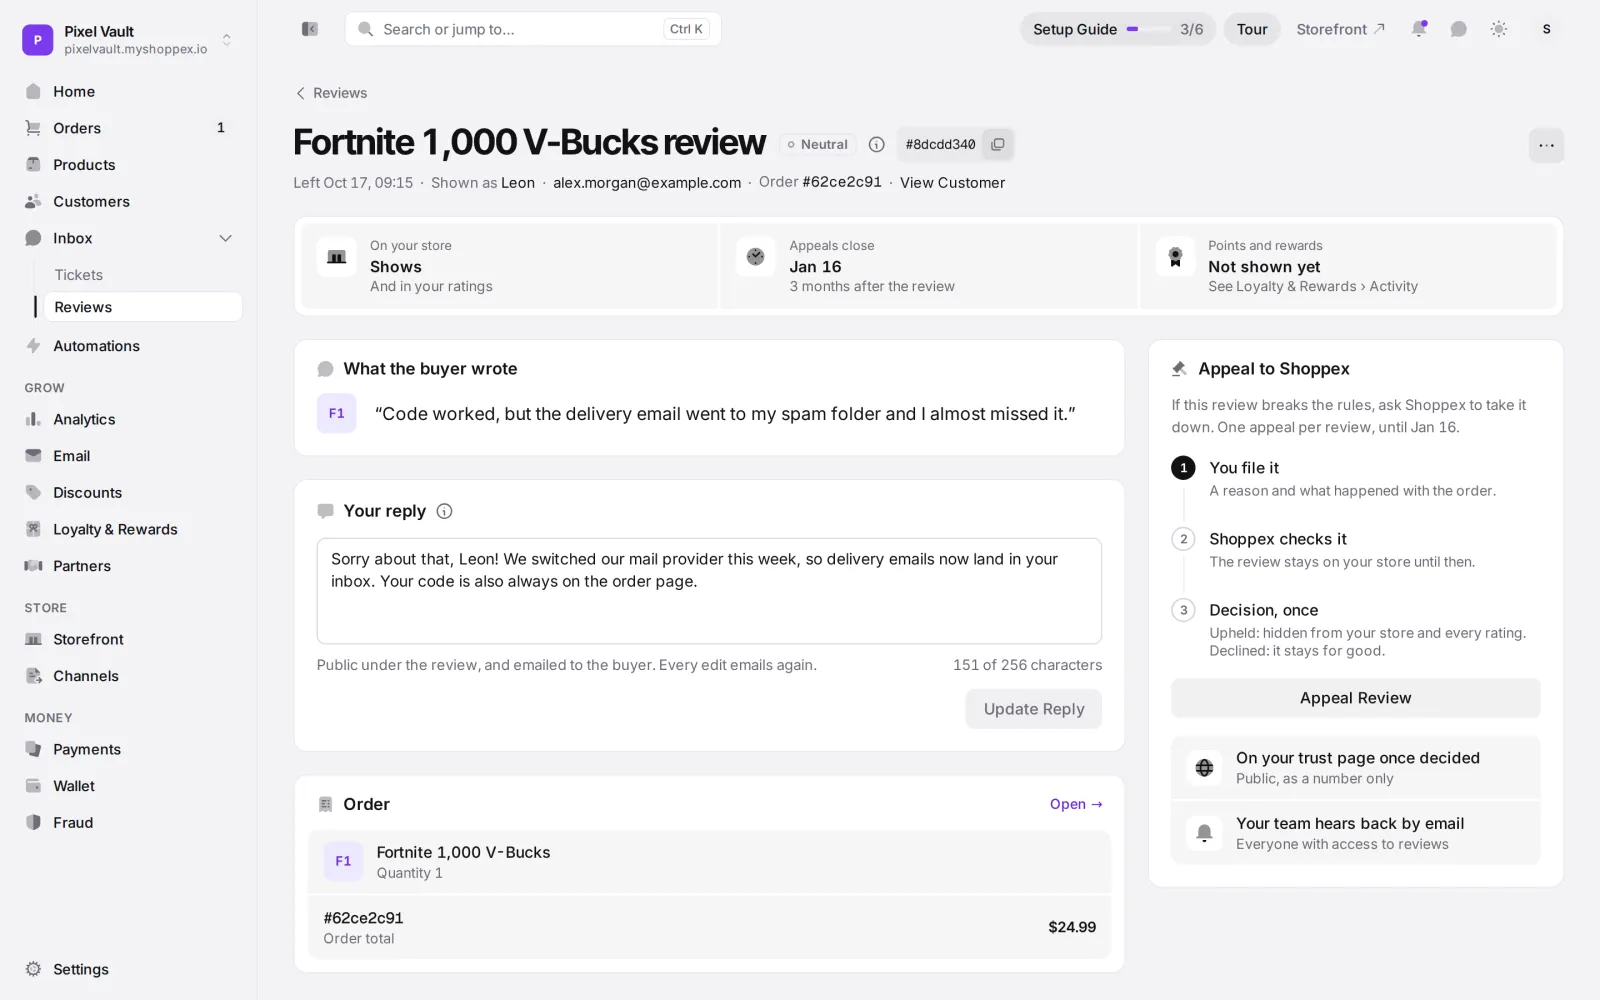Image resolution: width=1600 pixels, height=1000 pixels.
Task: Click the Fraud shield icon
Action: [x=33, y=822]
